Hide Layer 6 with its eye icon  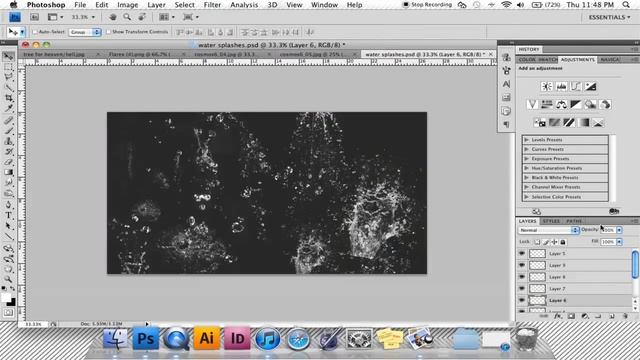pyautogui.click(x=522, y=300)
